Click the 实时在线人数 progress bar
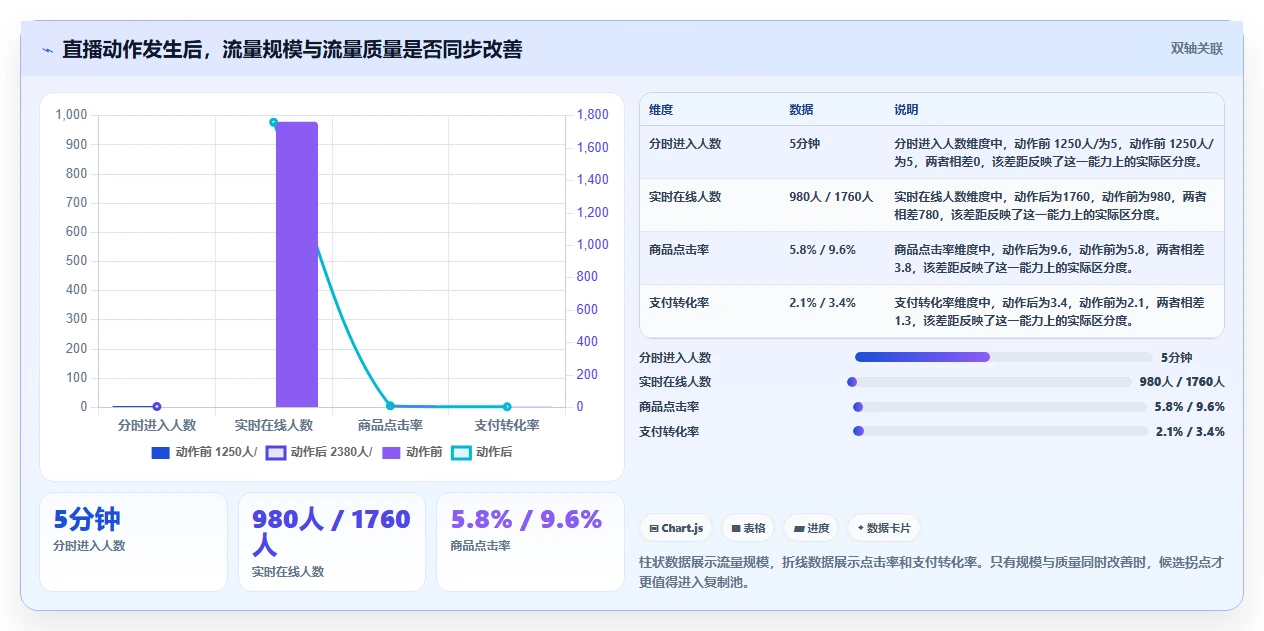Screen dimensions: 1264x631 pyautogui.click(x=989, y=382)
